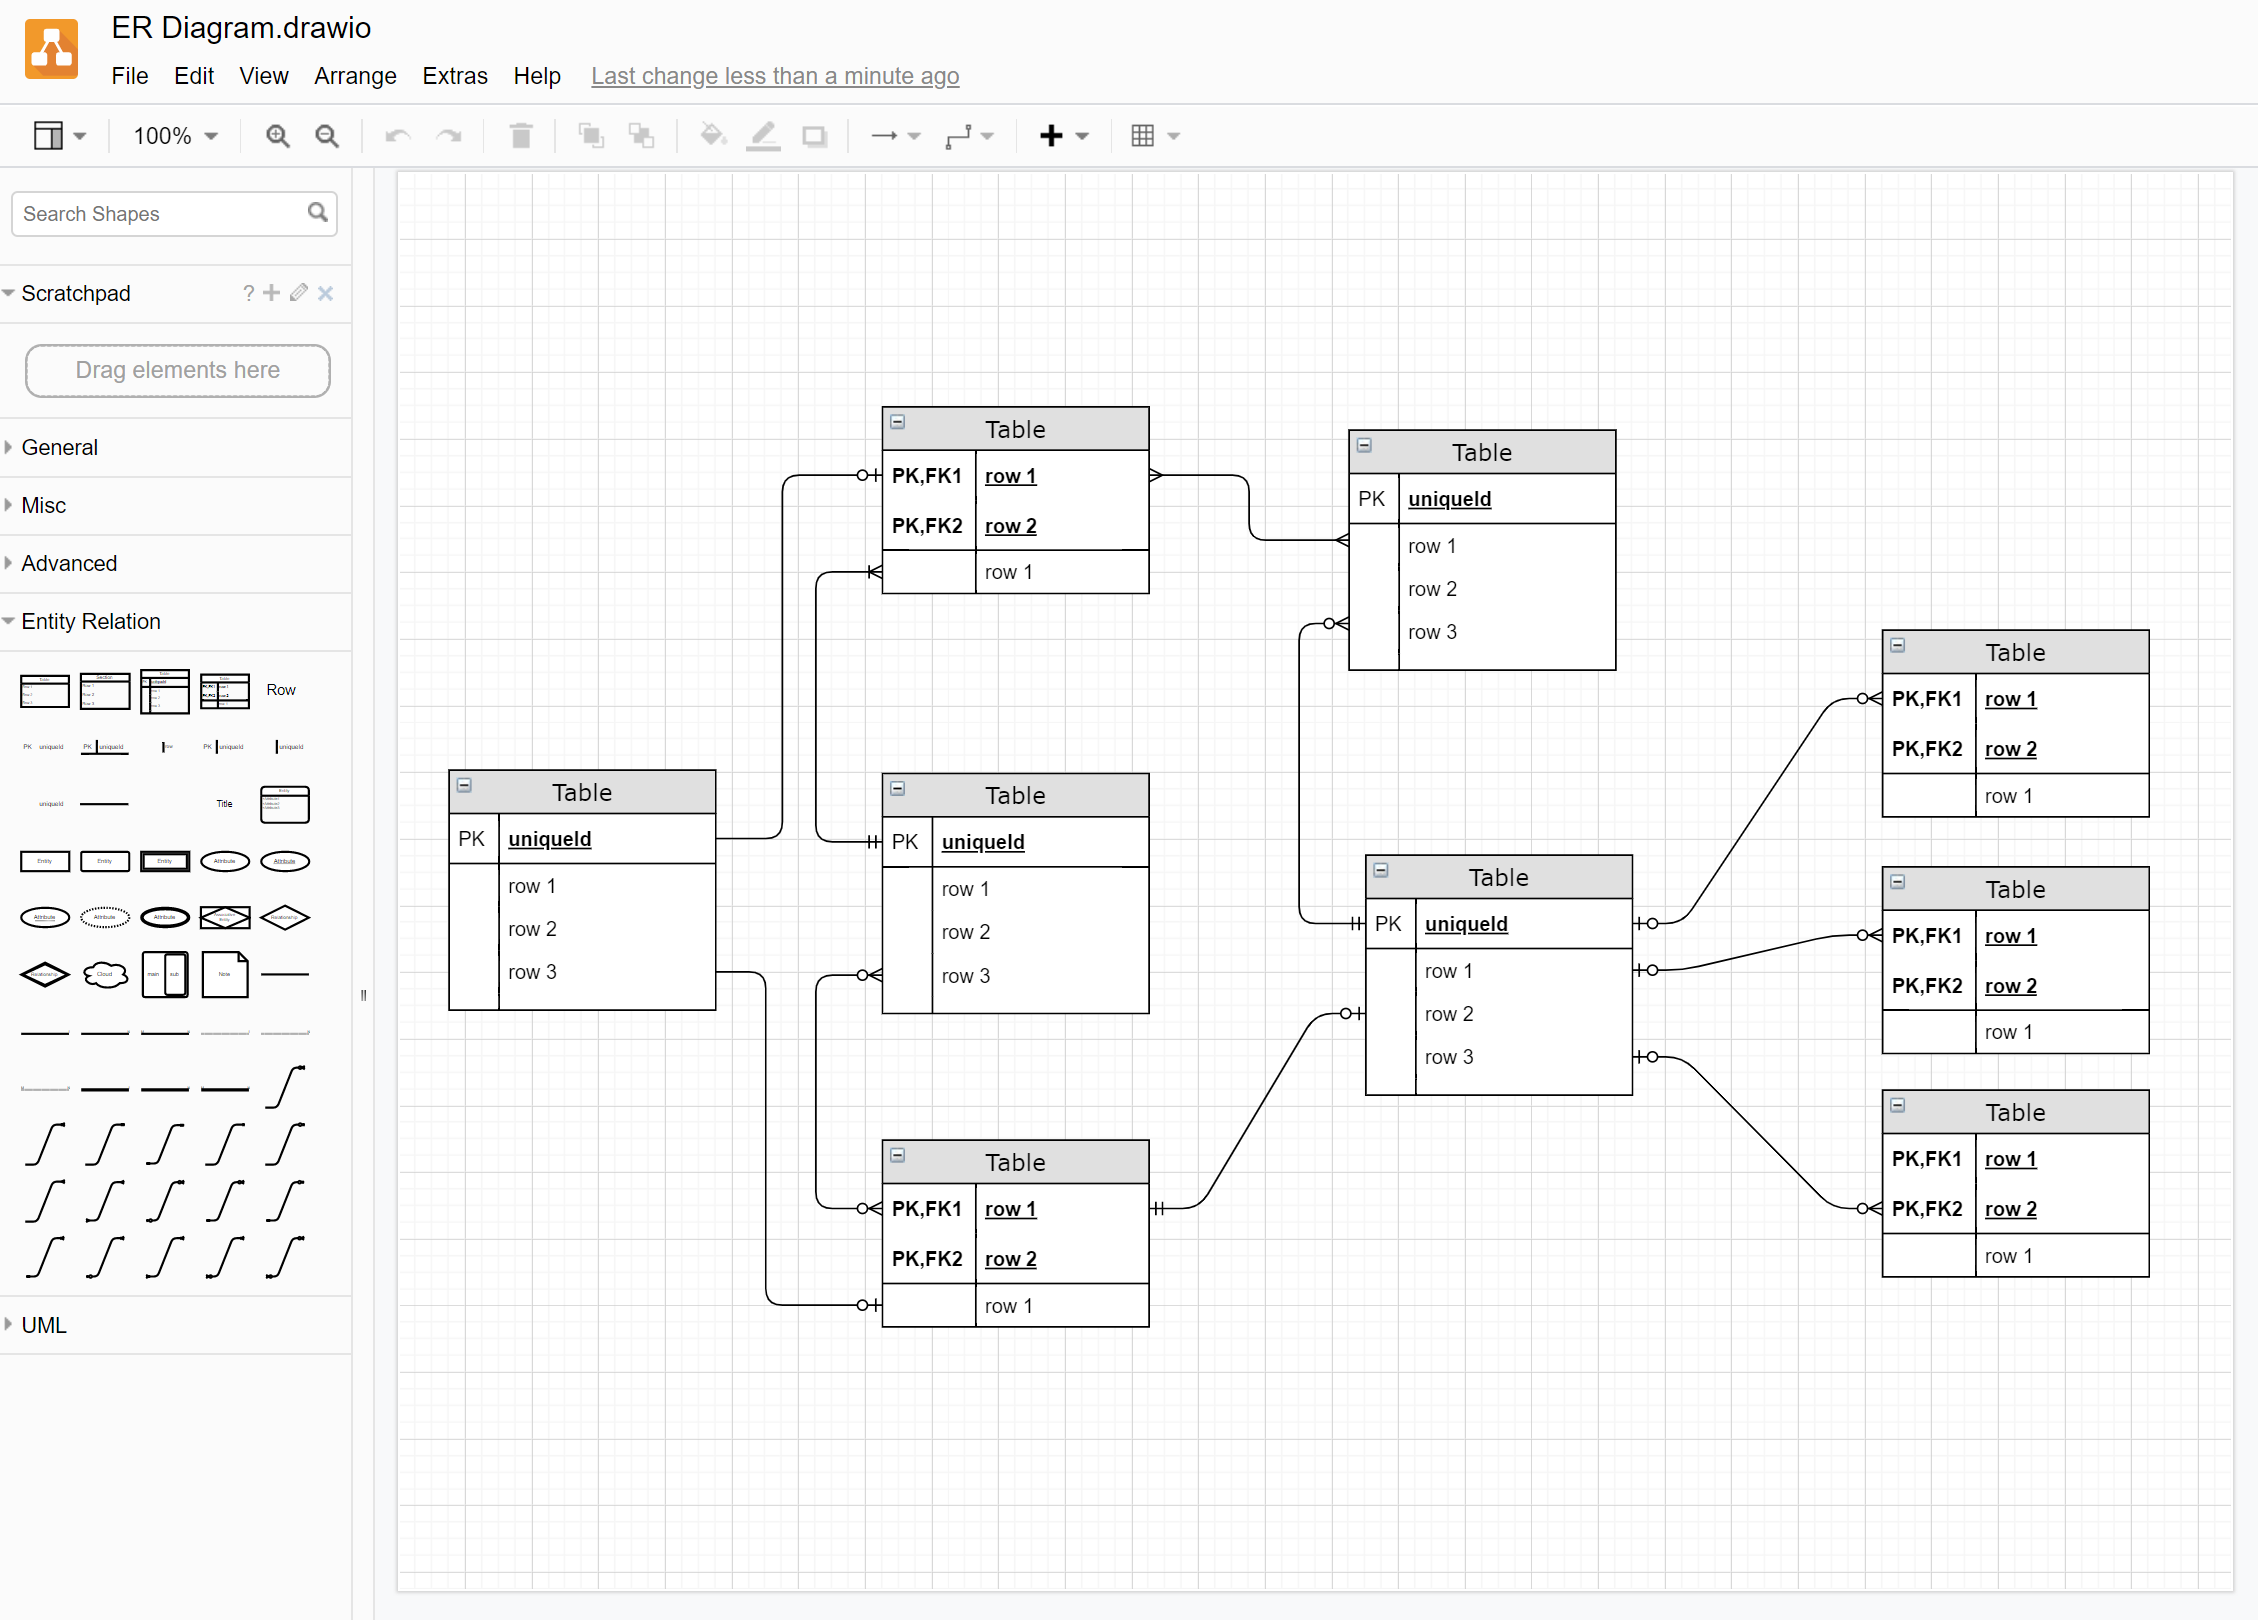The image size is (2258, 1620).
Task: Select the Line Color tool
Action: [x=763, y=136]
